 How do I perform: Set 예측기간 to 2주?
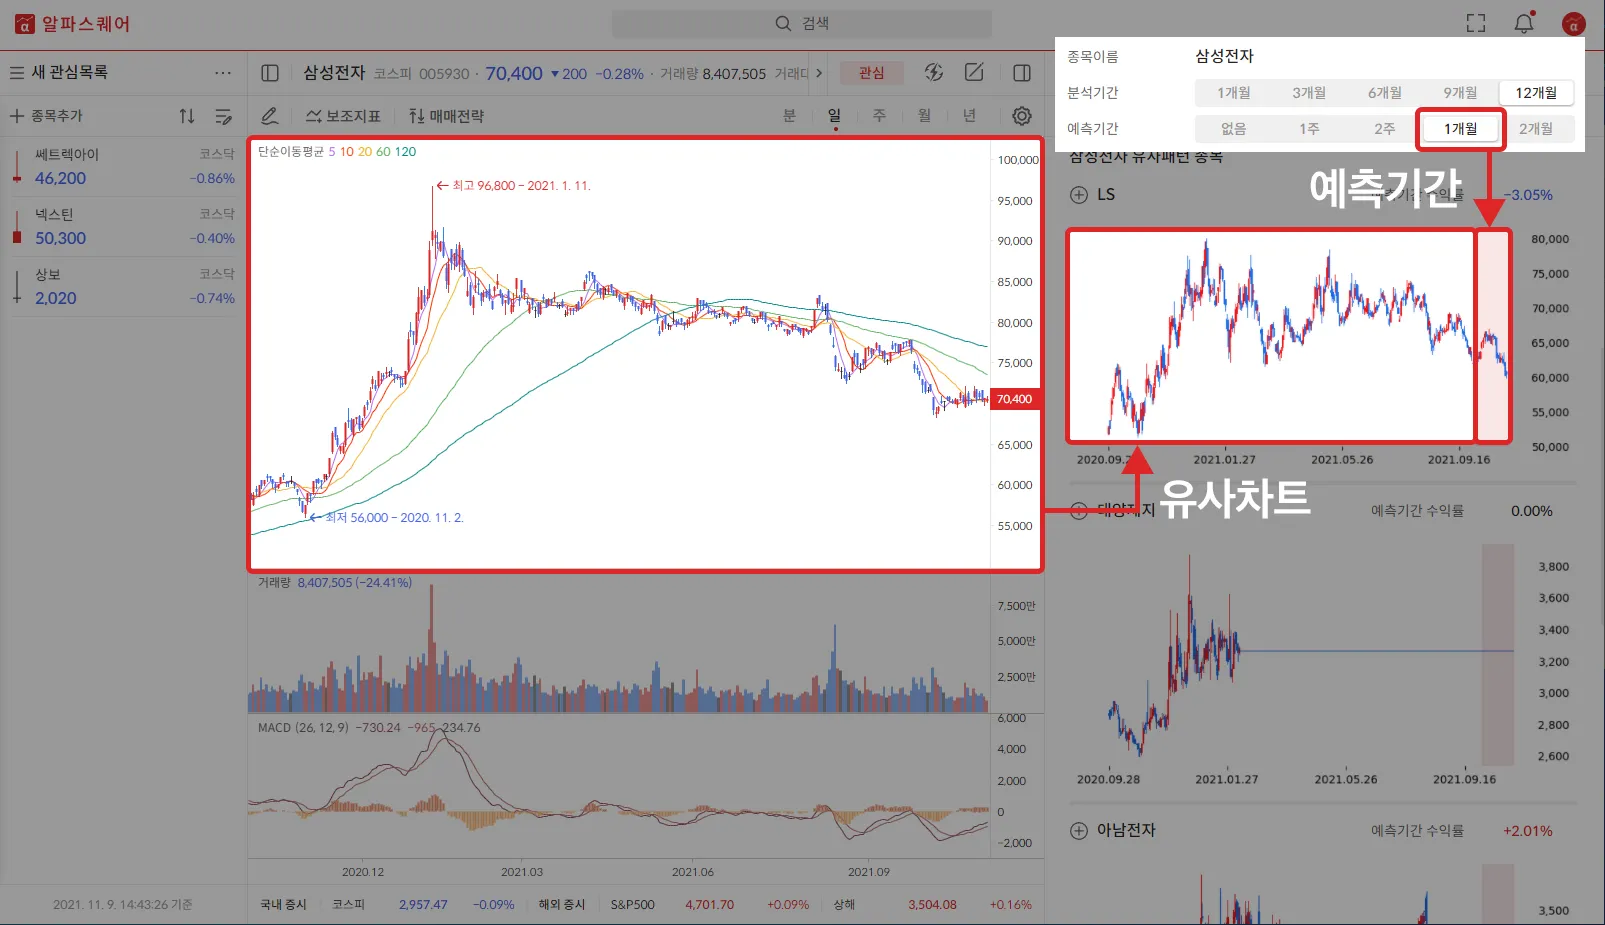coord(1385,129)
